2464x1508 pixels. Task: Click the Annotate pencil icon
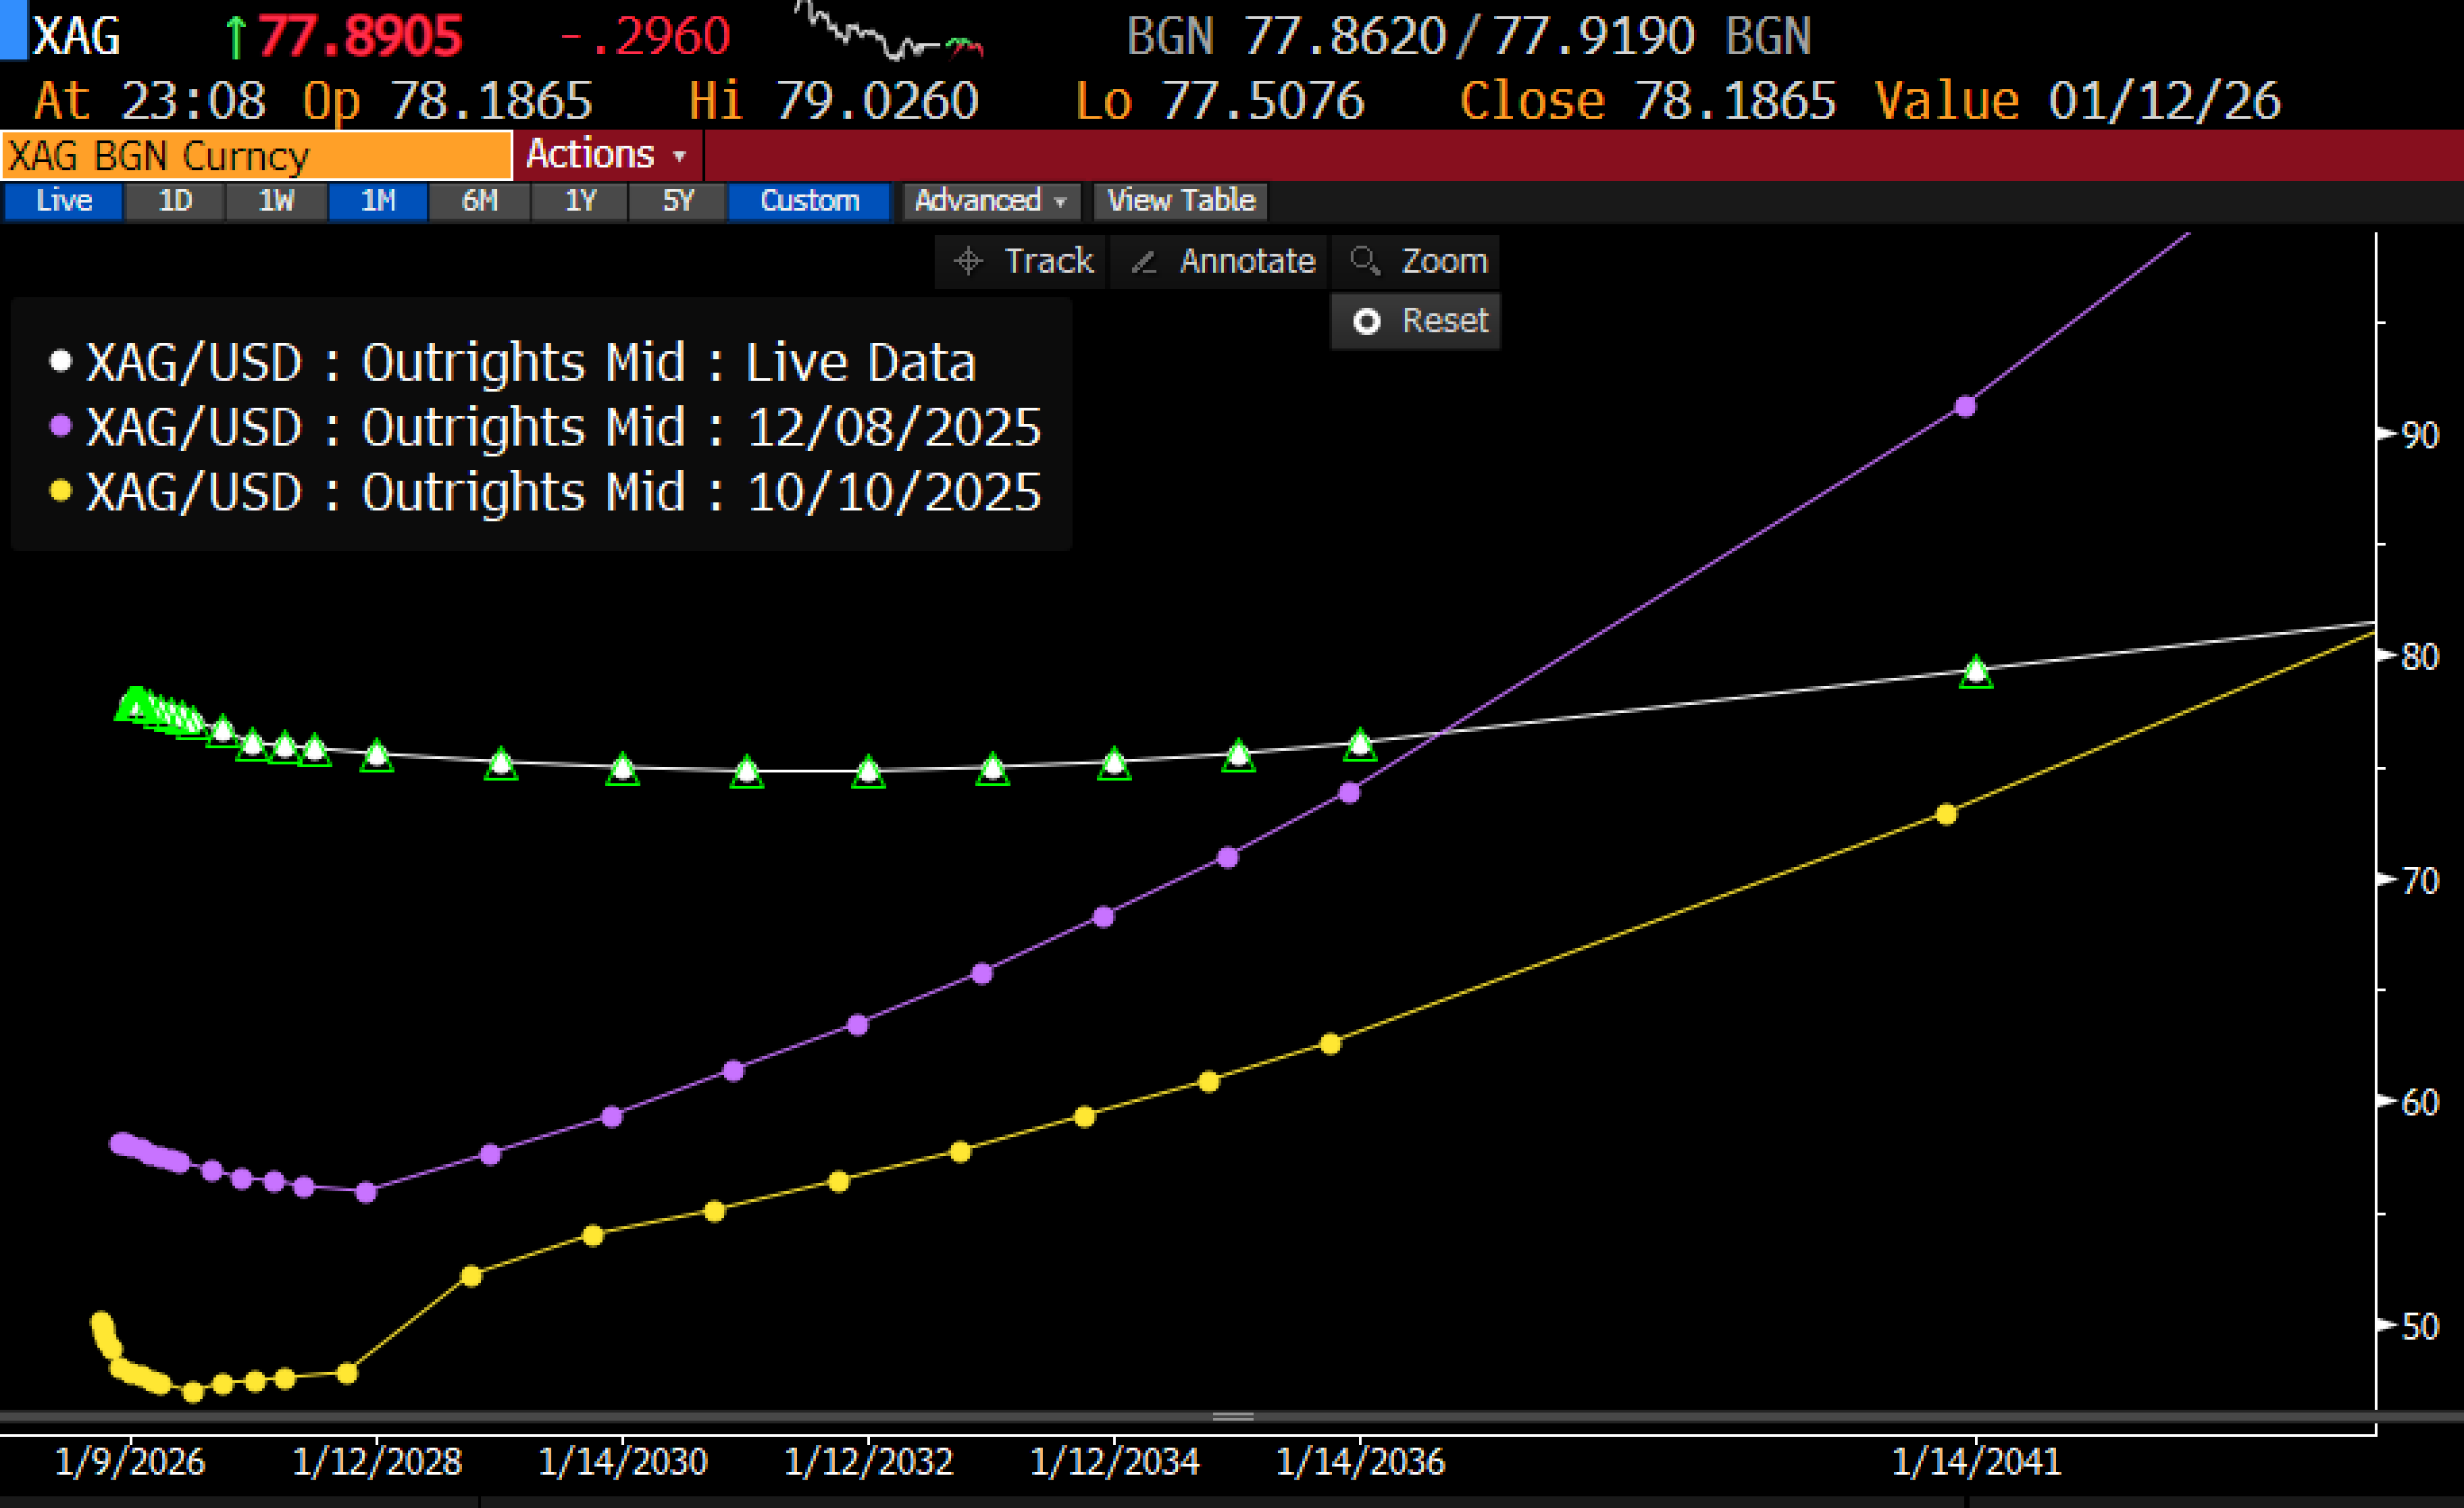tap(1143, 261)
